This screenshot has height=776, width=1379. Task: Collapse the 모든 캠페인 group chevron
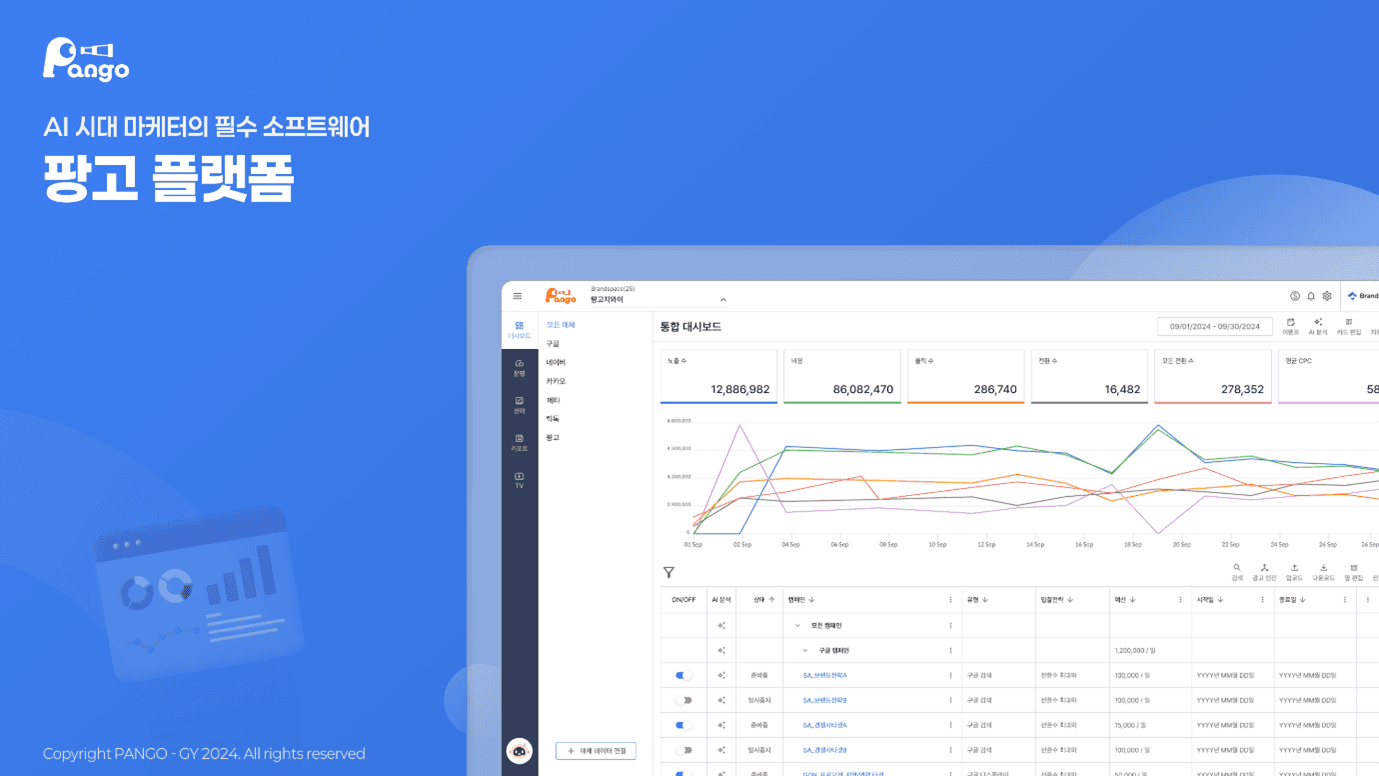click(x=797, y=625)
